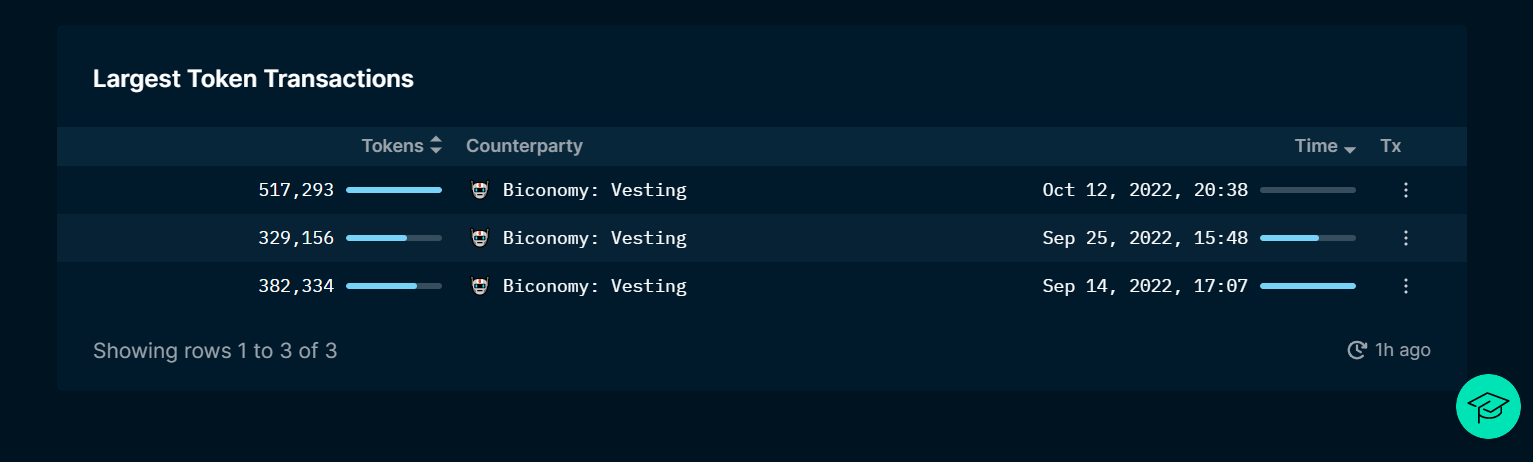Screen dimensions: 1533x462
Task: Click the Tokens column header
Action: 393,146
